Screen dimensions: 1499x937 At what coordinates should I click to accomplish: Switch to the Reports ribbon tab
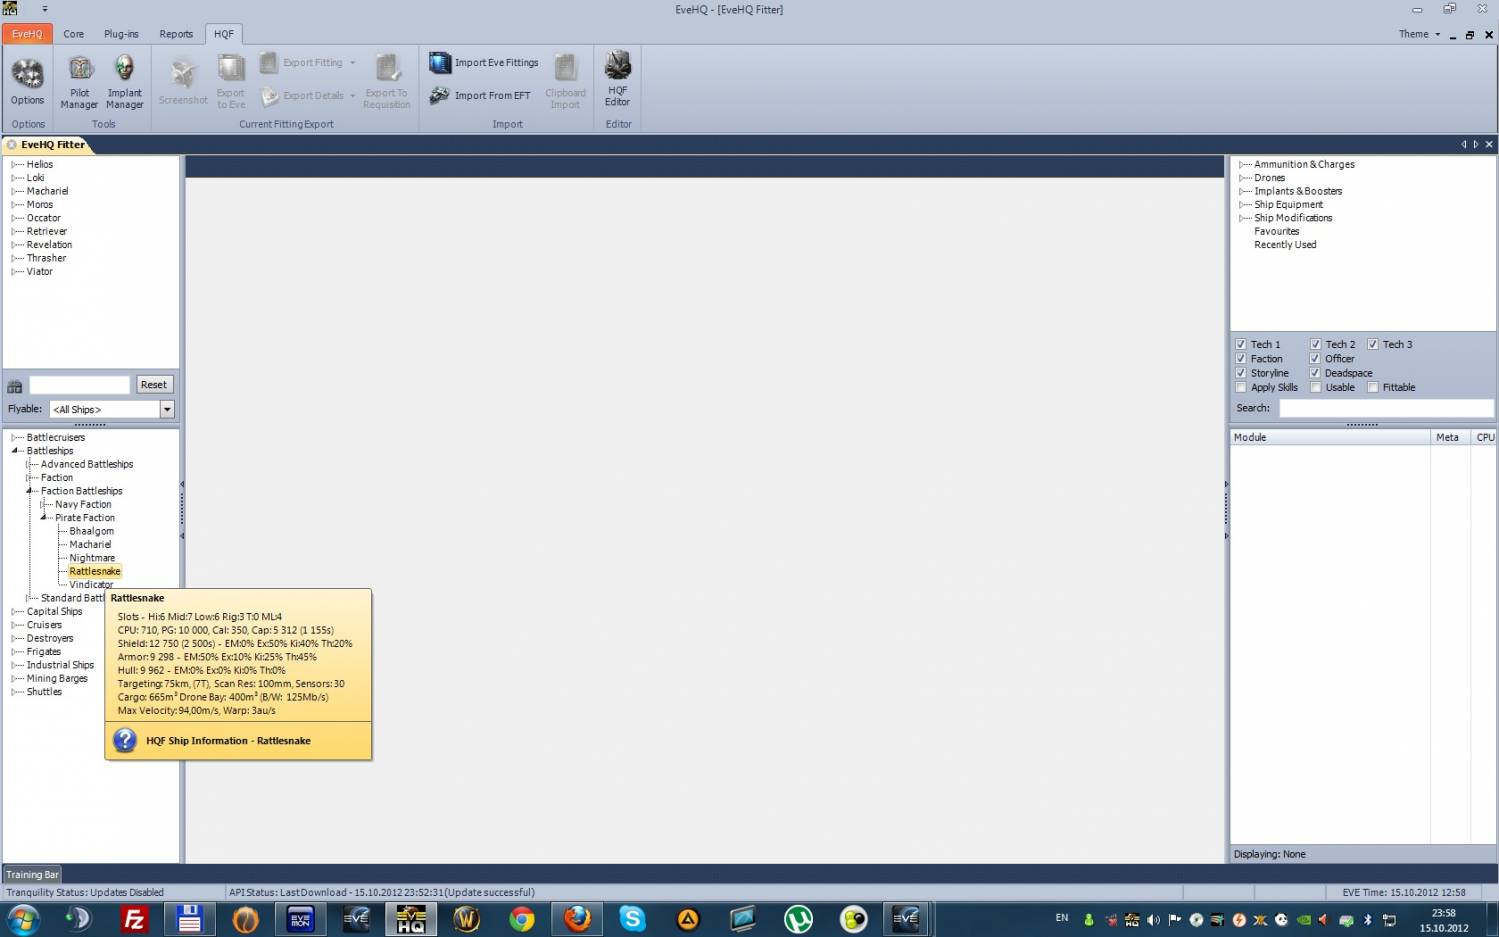click(x=176, y=34)
